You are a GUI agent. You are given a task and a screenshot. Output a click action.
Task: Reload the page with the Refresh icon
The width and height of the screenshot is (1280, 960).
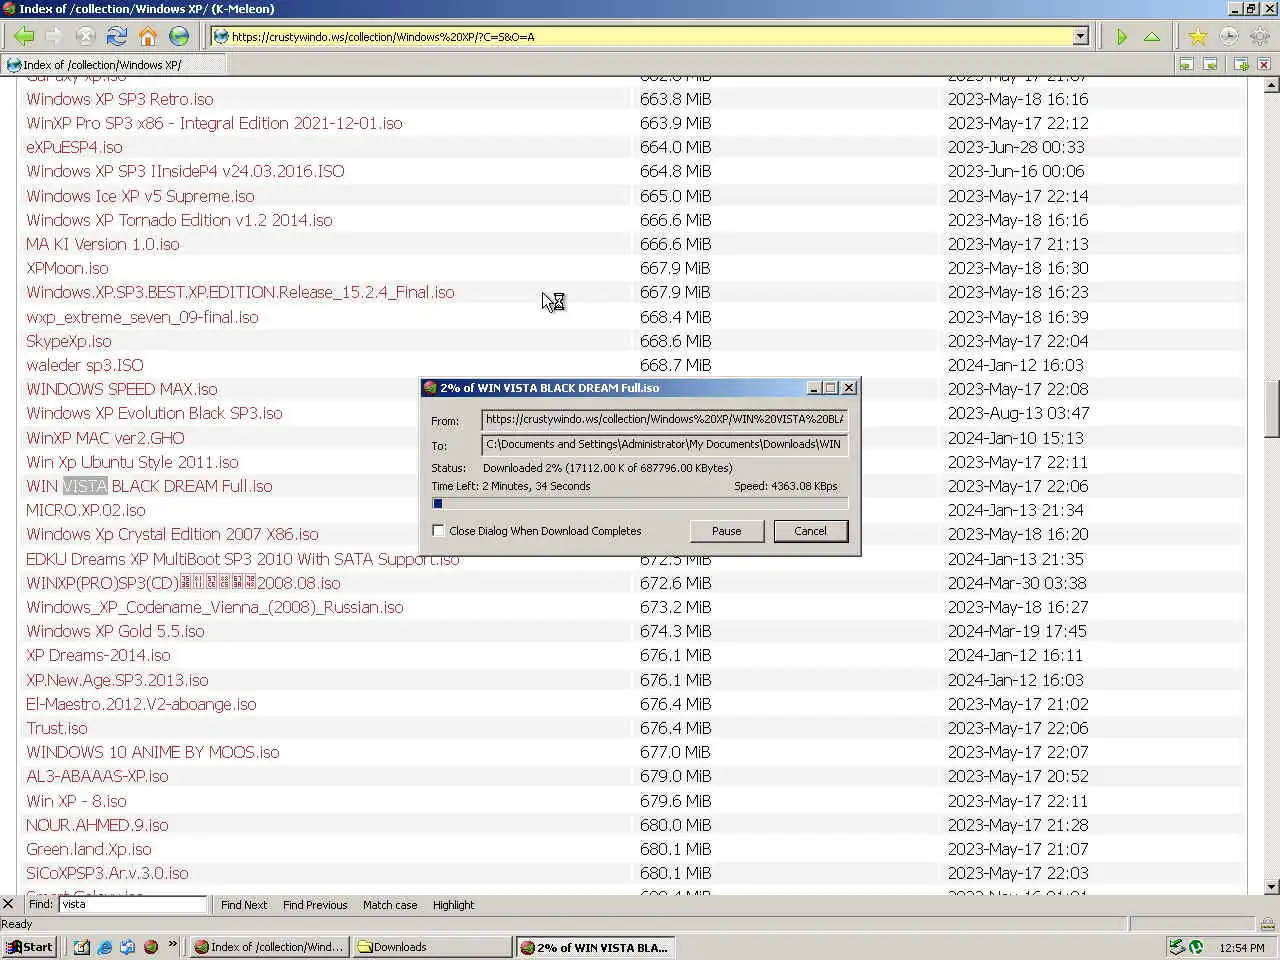tap(117, 37)
